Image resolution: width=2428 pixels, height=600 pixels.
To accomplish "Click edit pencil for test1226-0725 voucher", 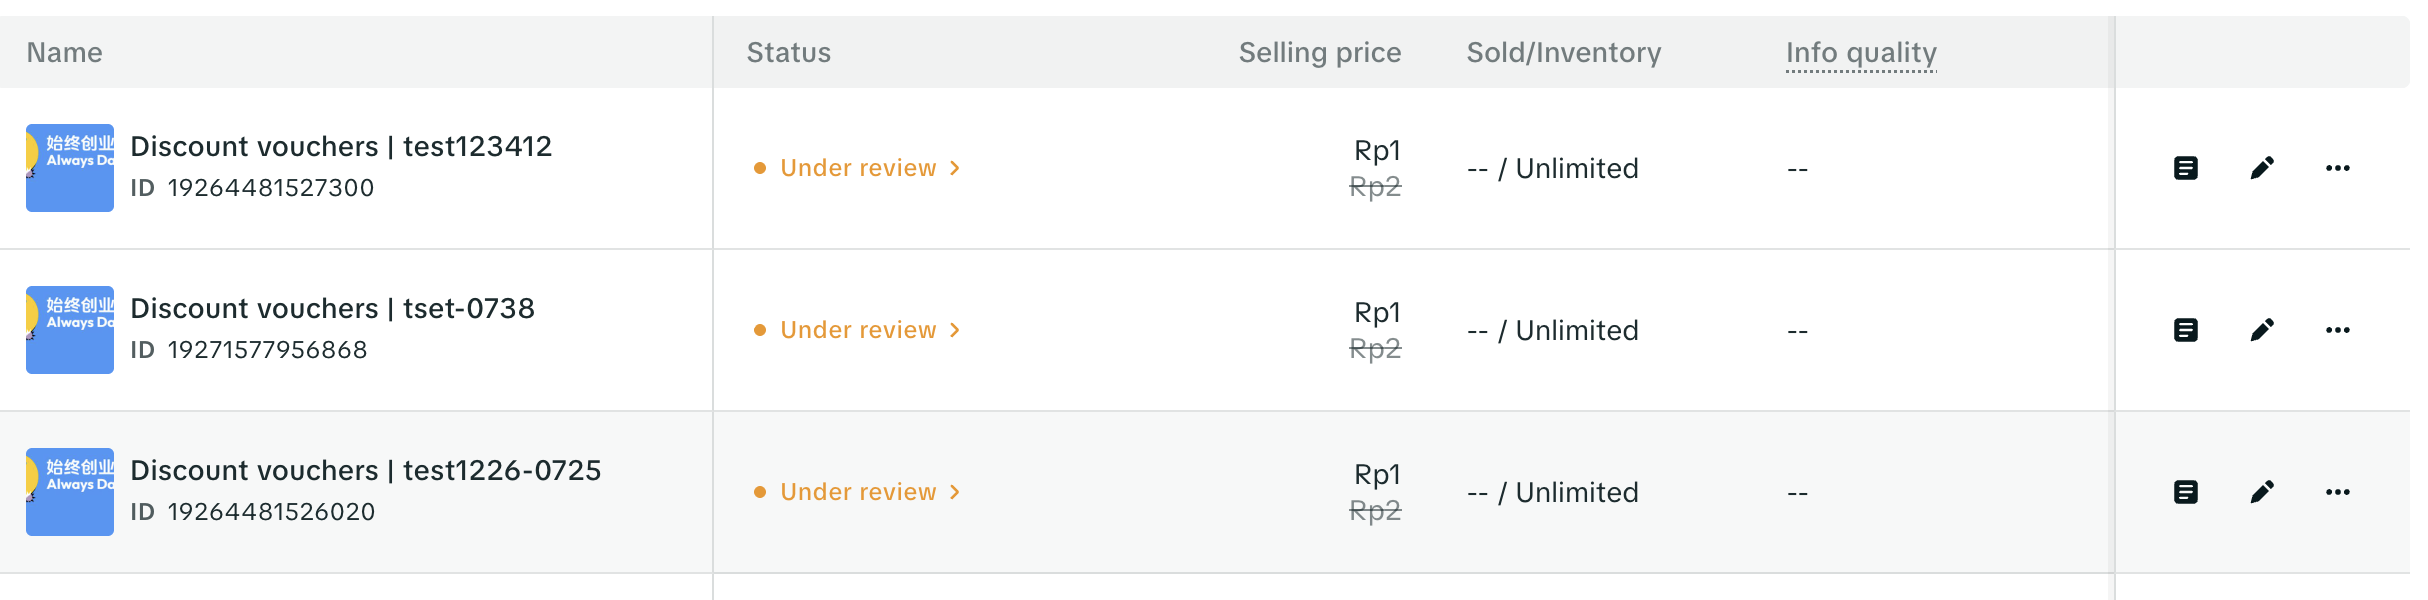I will pyautogui.click(x=2262, y=492).
